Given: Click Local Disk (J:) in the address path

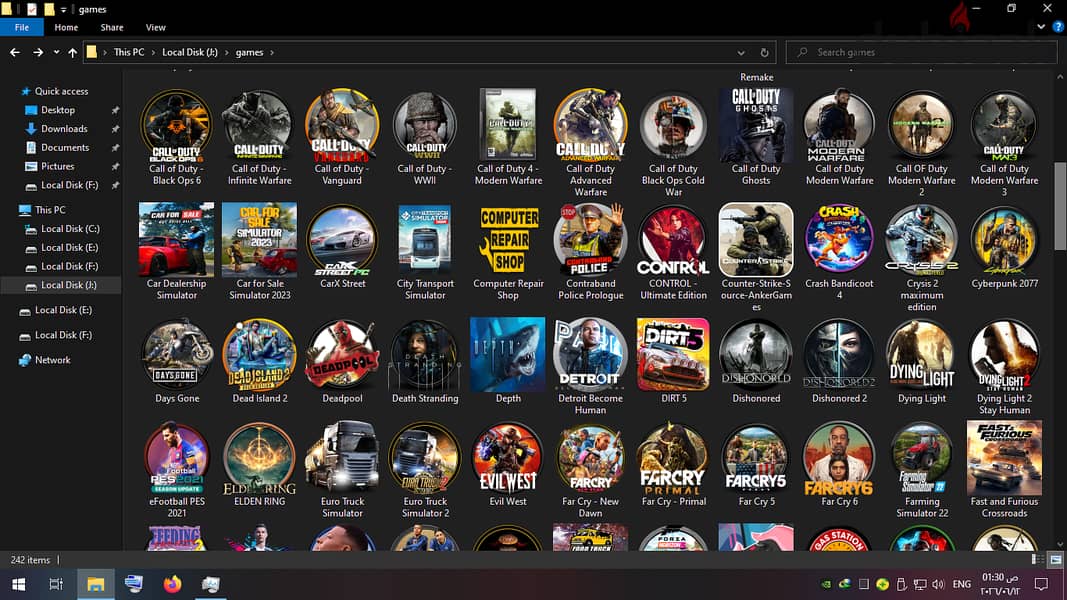Looking at the screenshot, I should tap(190, 52).
